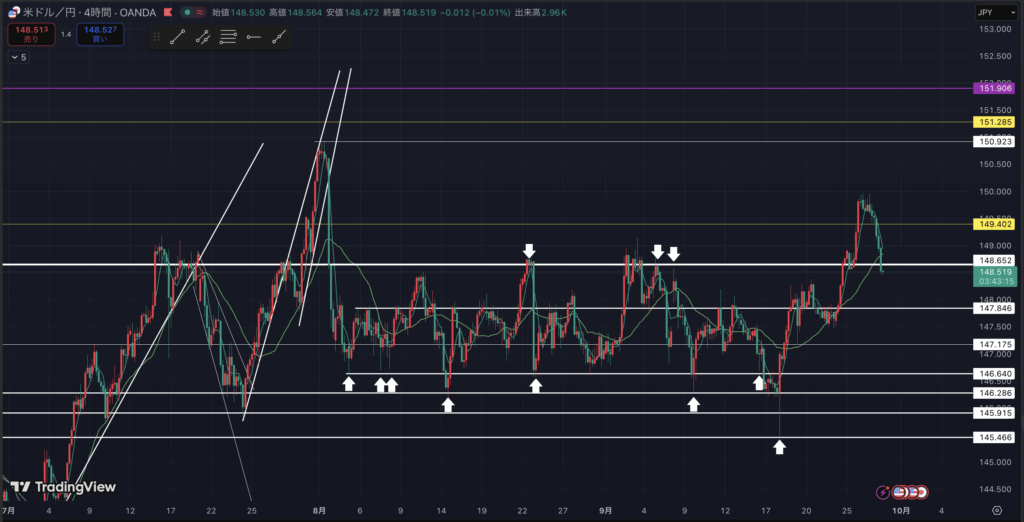The height and width of the screenshot is (522, 1024).
Task: Click the red 売り sell button
Action: (x=31, y=34)
